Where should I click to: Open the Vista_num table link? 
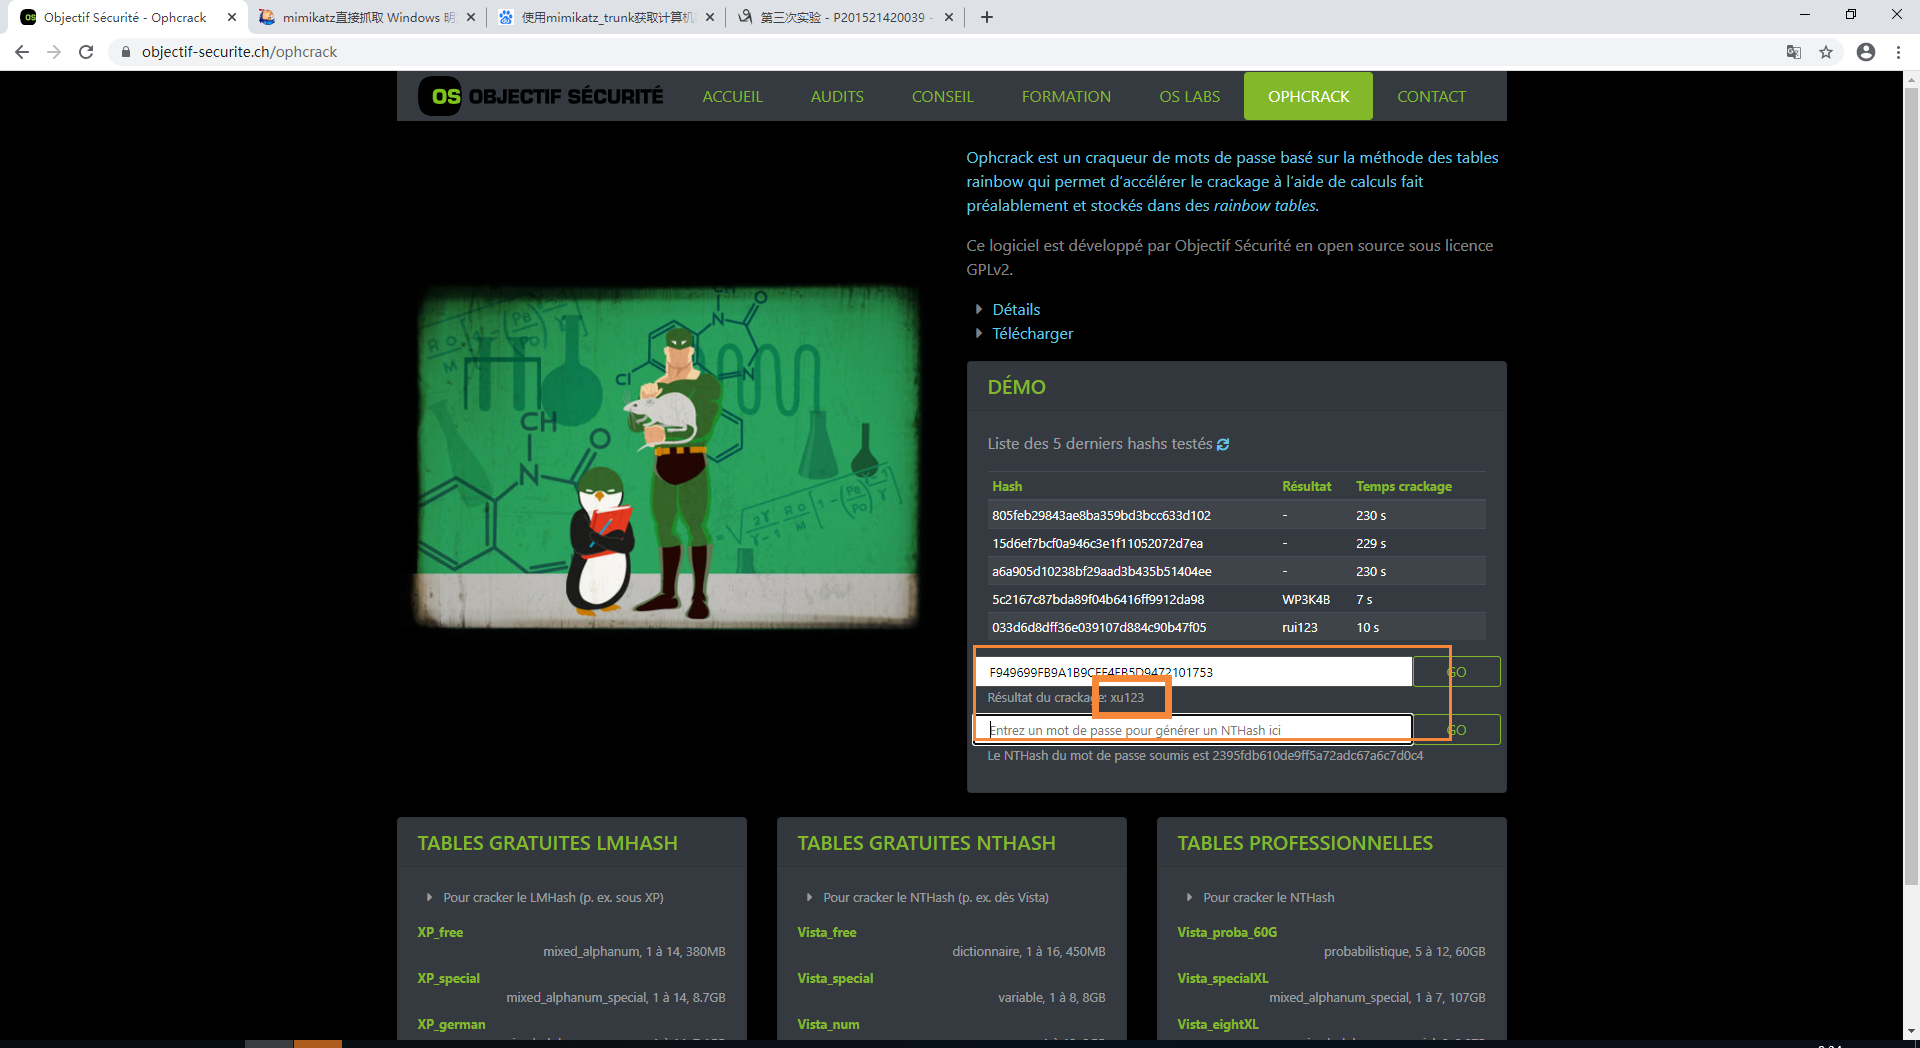coord(828,1025)
